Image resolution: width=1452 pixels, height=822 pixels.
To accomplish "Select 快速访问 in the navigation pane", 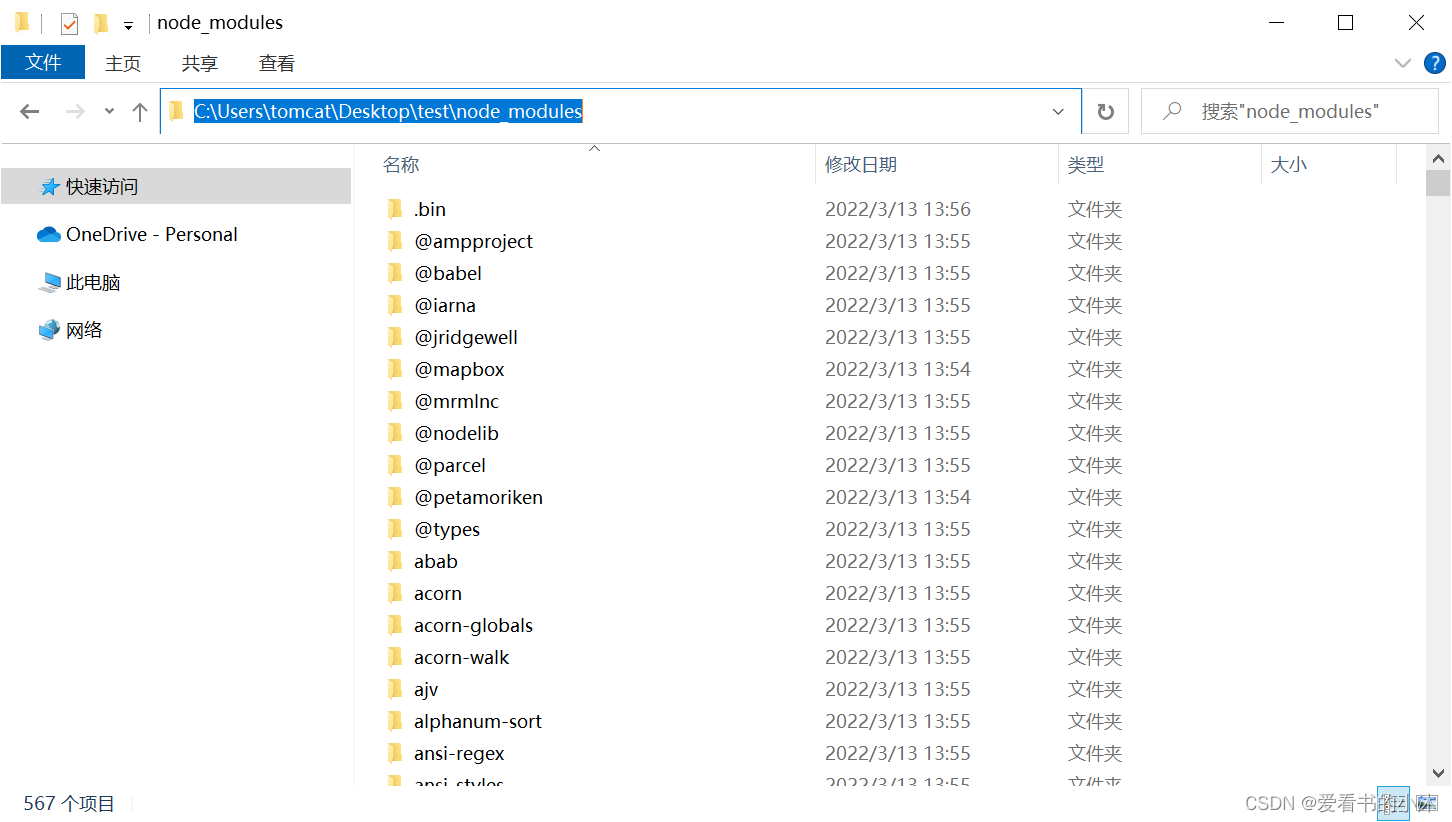I will [x=176, y=186].
